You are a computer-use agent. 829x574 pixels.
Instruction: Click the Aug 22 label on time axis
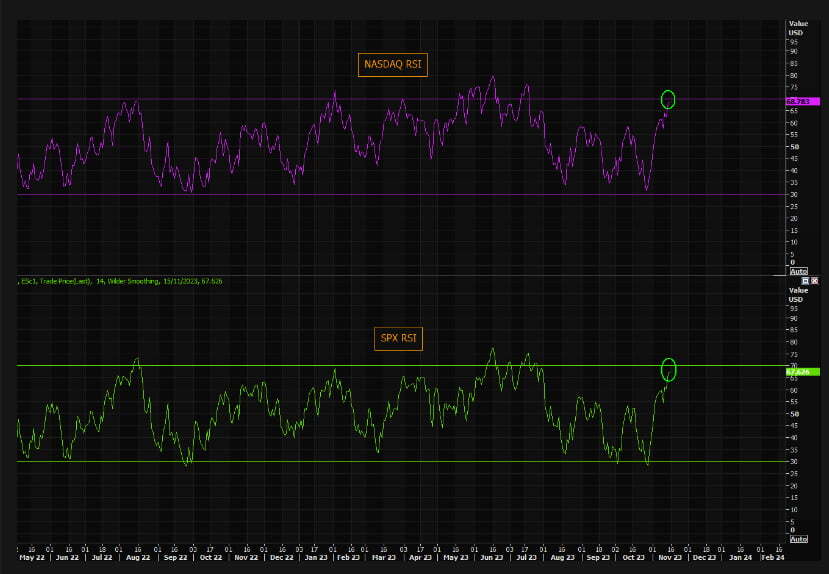[138, 558]
